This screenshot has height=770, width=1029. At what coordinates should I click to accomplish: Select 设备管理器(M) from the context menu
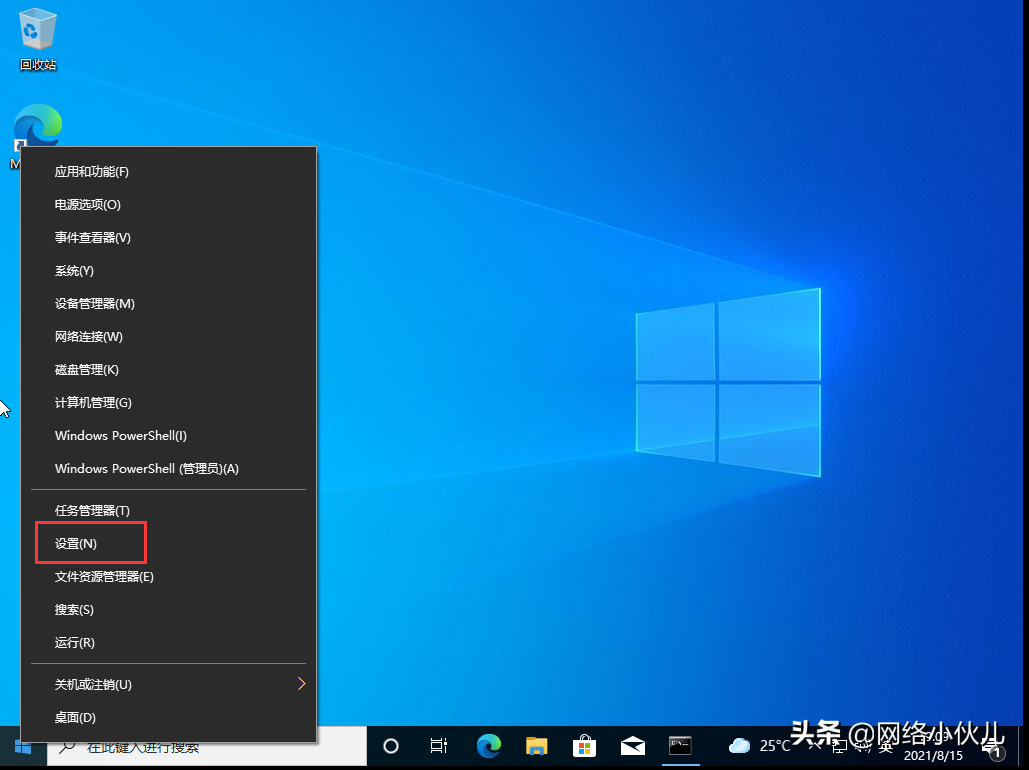[x=92, y=303]
